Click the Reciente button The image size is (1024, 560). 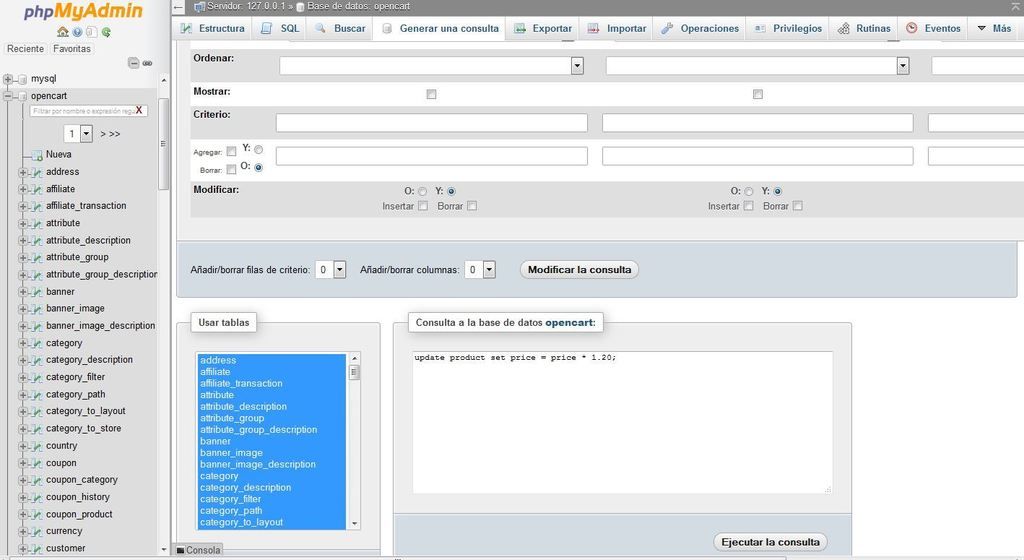point(25,49)
